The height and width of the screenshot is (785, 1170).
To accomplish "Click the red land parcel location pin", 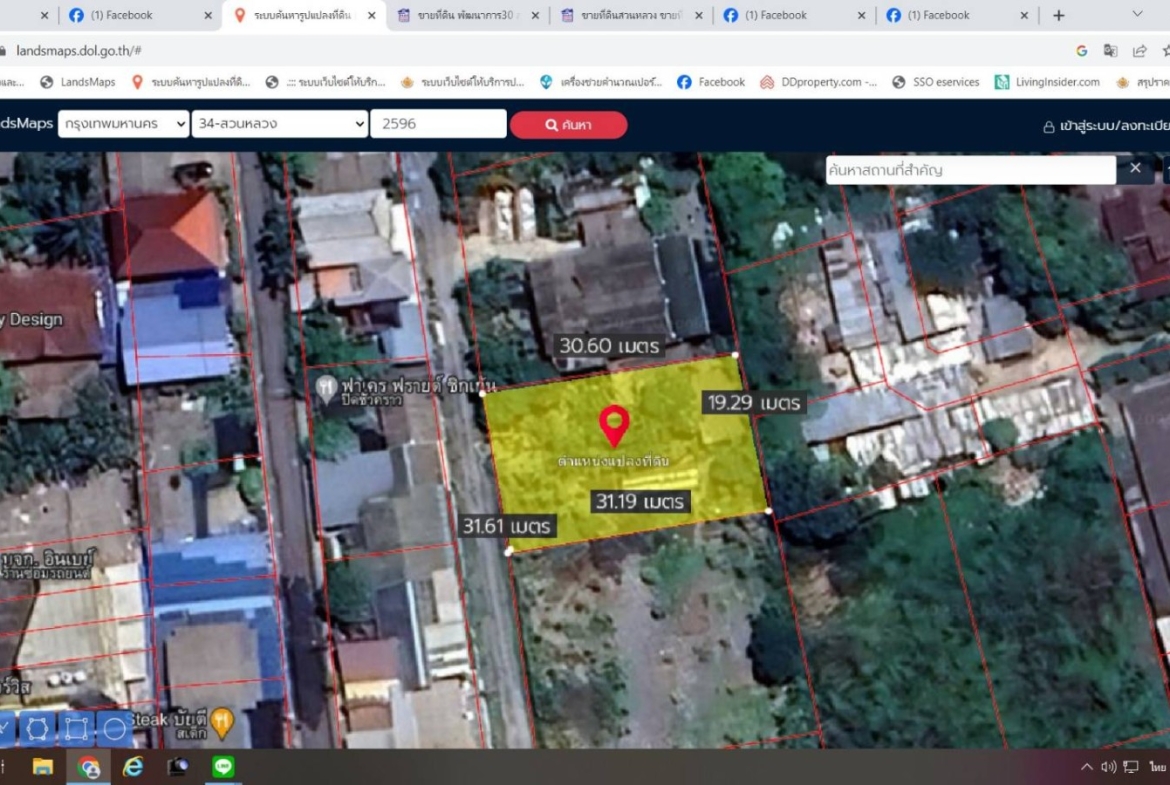I will click(x=614, y=425).
